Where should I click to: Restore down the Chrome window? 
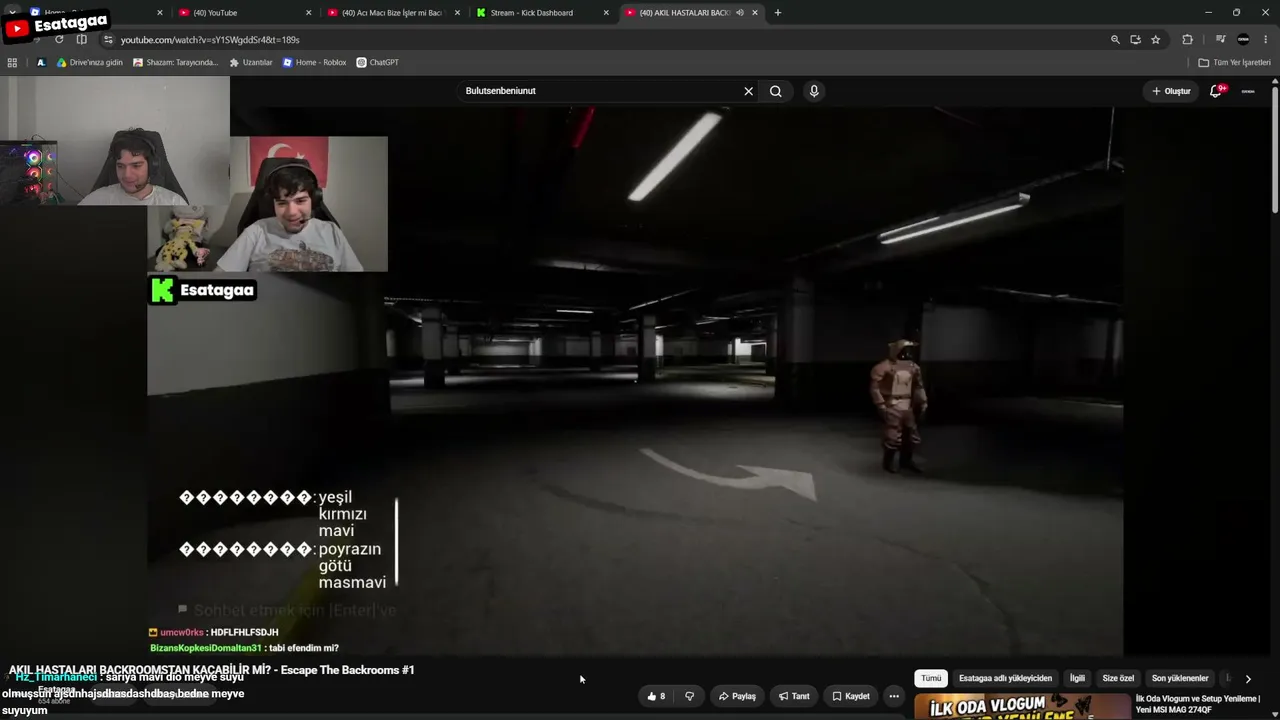1236,13
